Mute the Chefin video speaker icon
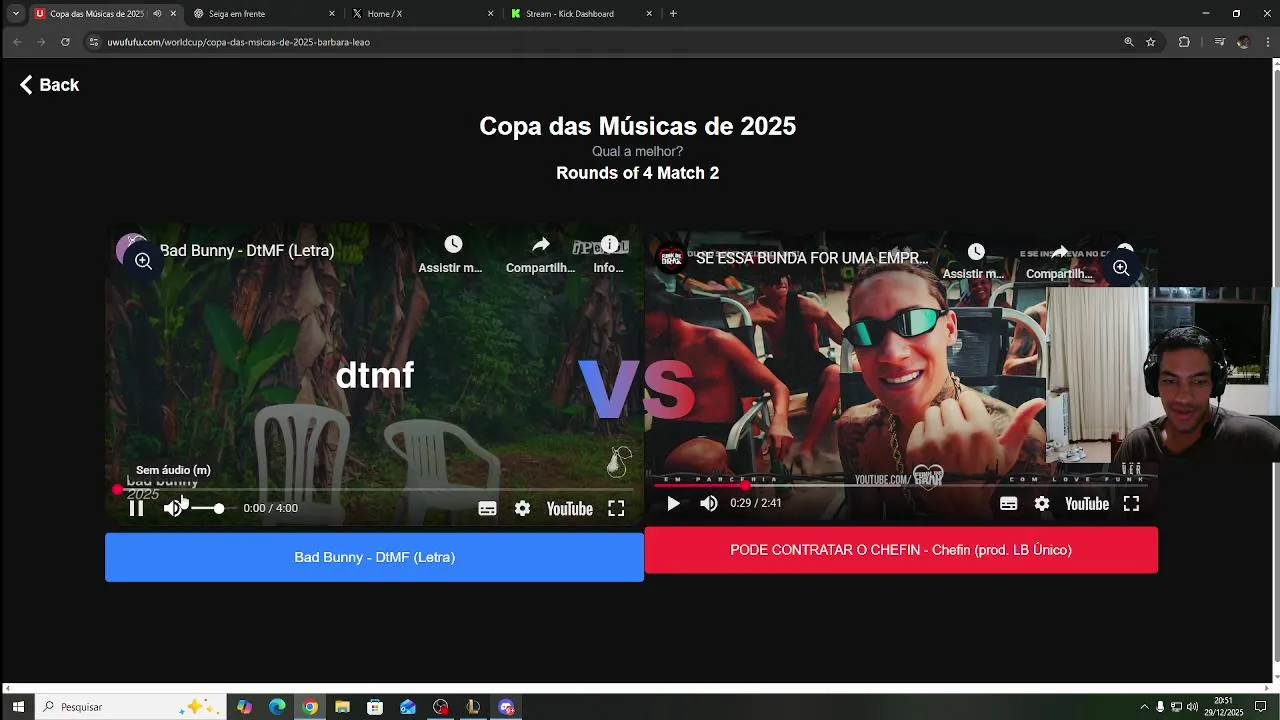This screenshot has width=1280, height=720. (x=709, y=503)
